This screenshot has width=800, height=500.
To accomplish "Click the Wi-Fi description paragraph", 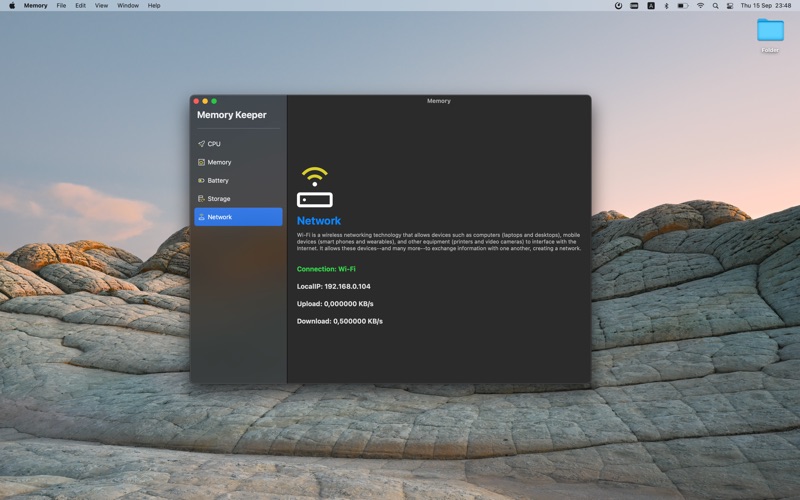I will coord(439,242).
